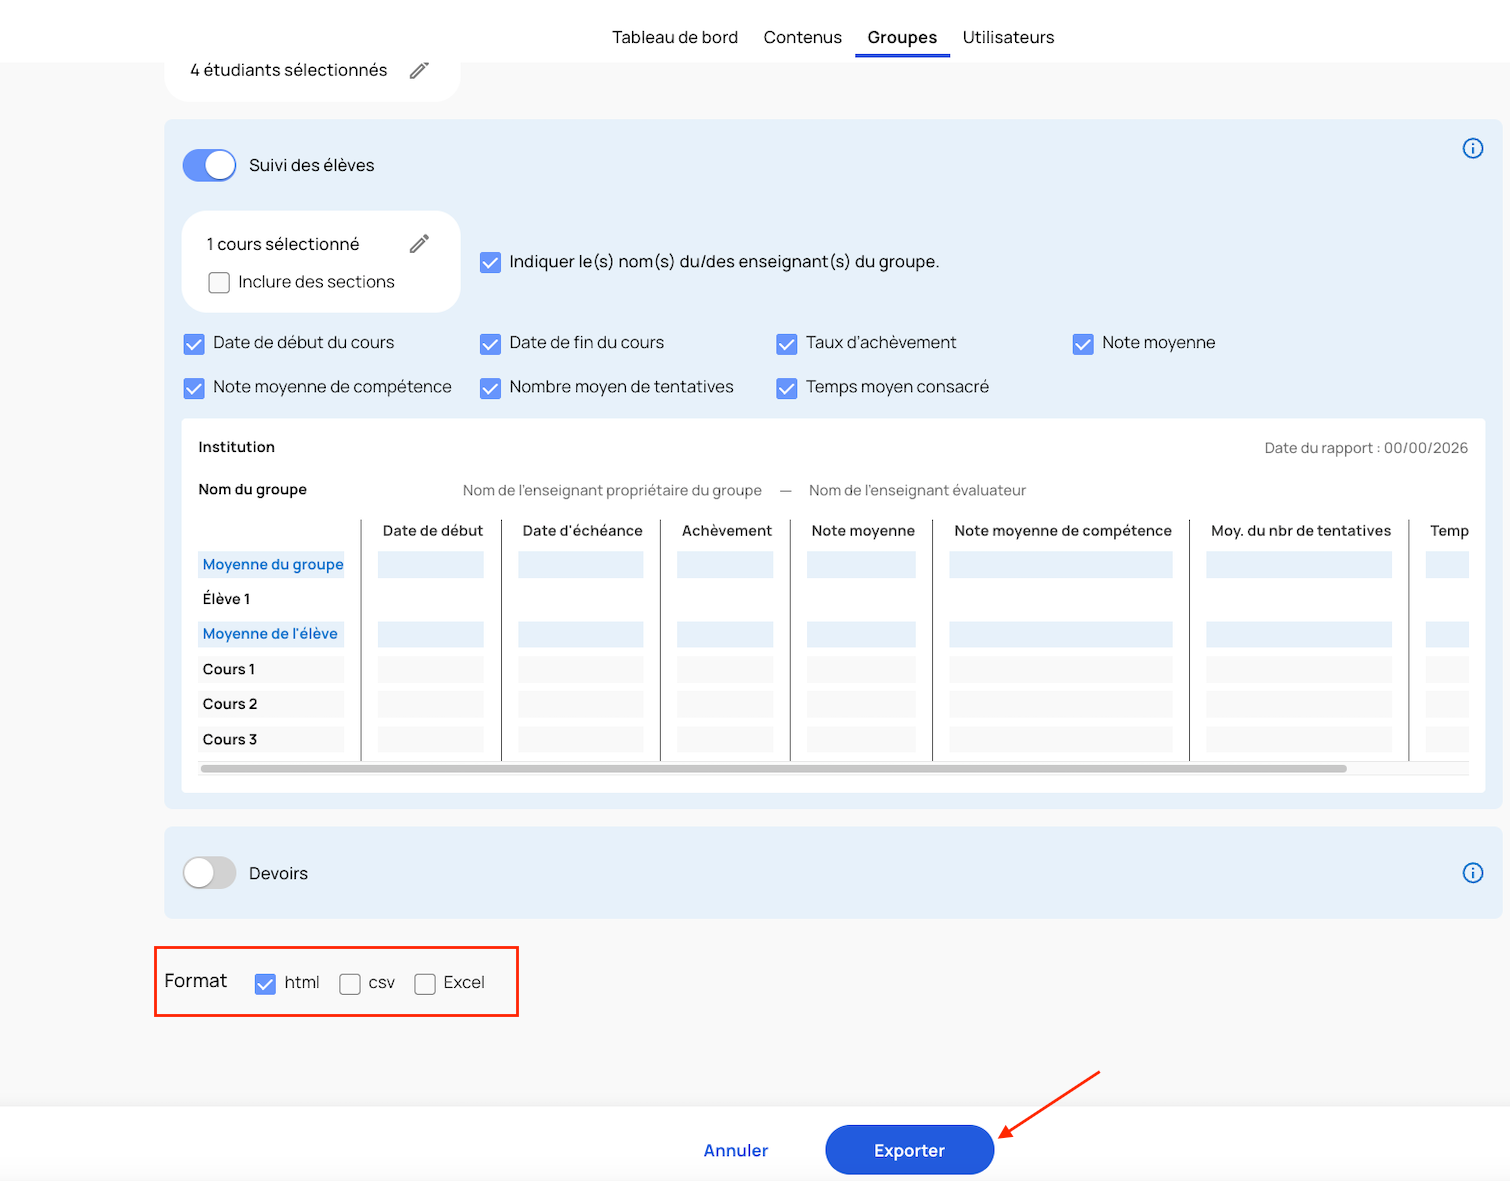This screenshot has height=1181, width=1510.
Task: Select Excel export format
Action: click(x=425, y=984)
